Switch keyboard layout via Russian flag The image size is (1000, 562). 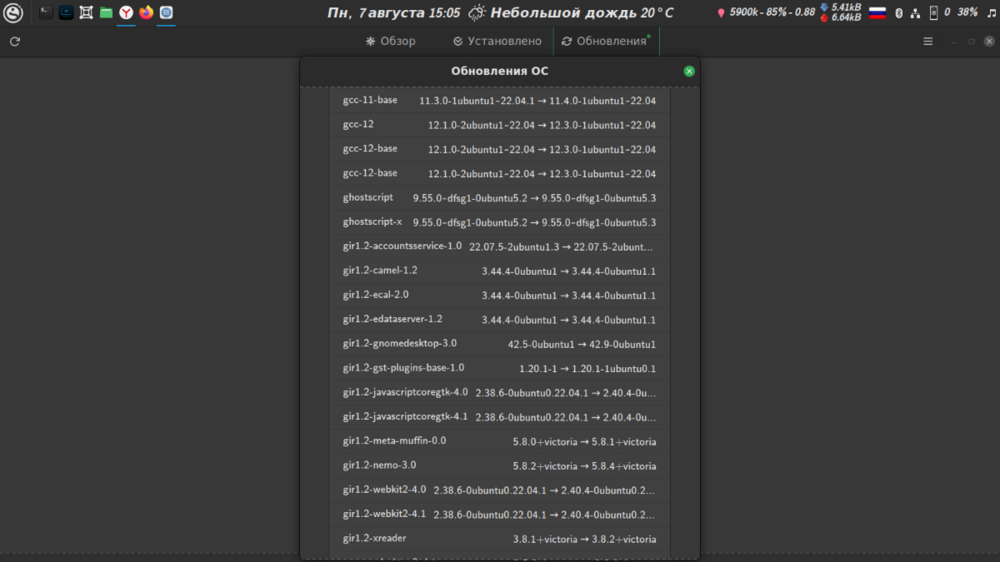tap(878, 13)
